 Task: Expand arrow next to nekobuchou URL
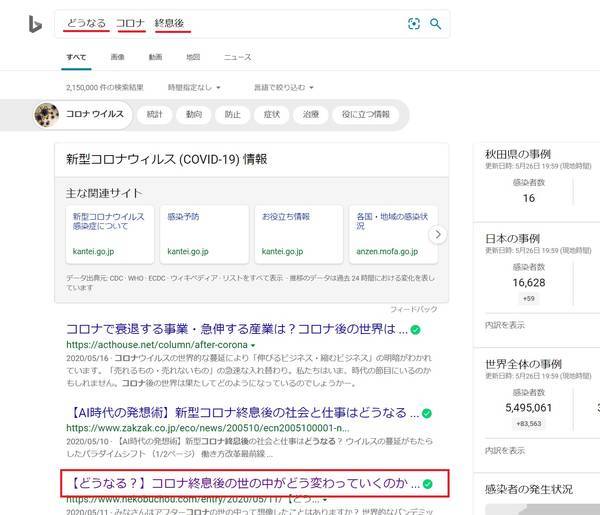point(325,500)
